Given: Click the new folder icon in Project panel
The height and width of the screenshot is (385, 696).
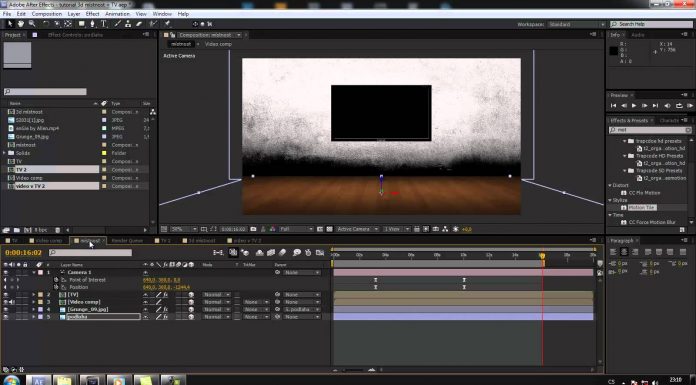Looking at the screenshot, I should pos(16,230).
